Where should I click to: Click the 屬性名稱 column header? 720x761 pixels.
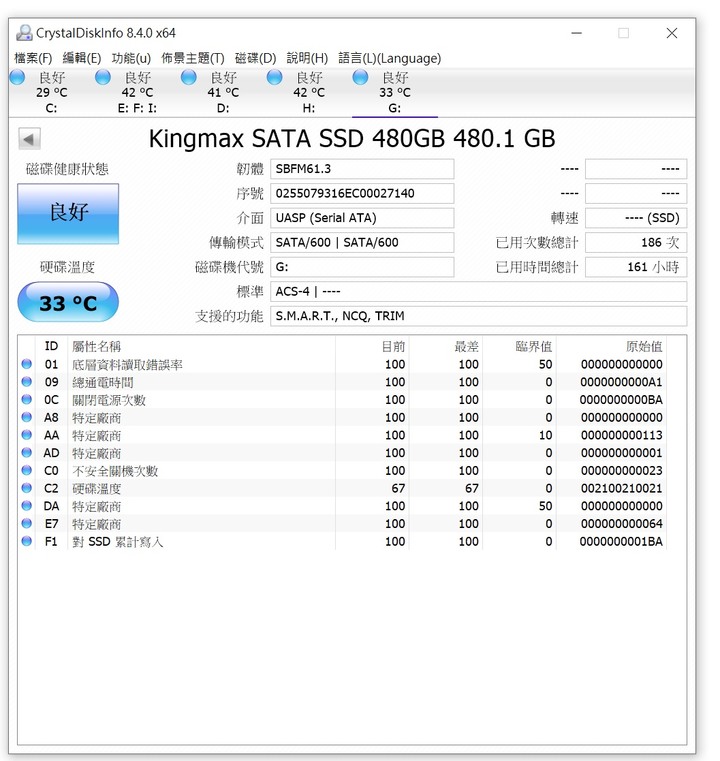coord(201,346)
